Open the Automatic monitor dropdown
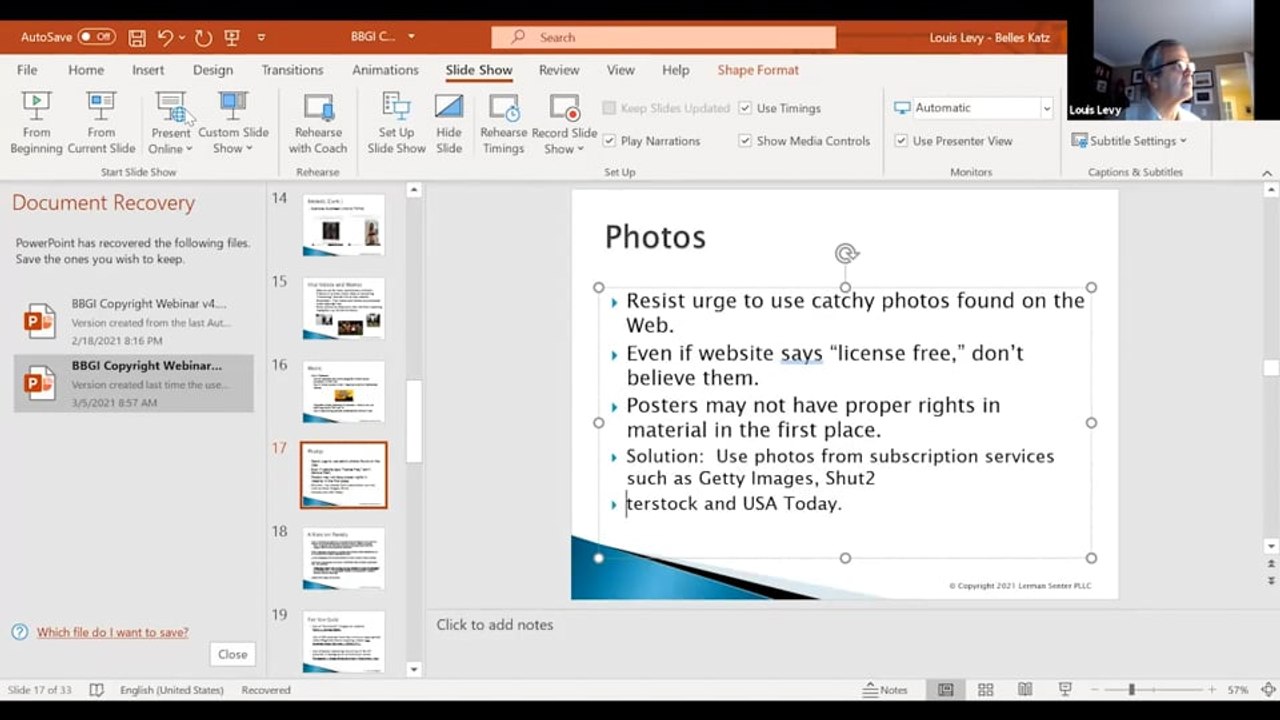 1046,108
